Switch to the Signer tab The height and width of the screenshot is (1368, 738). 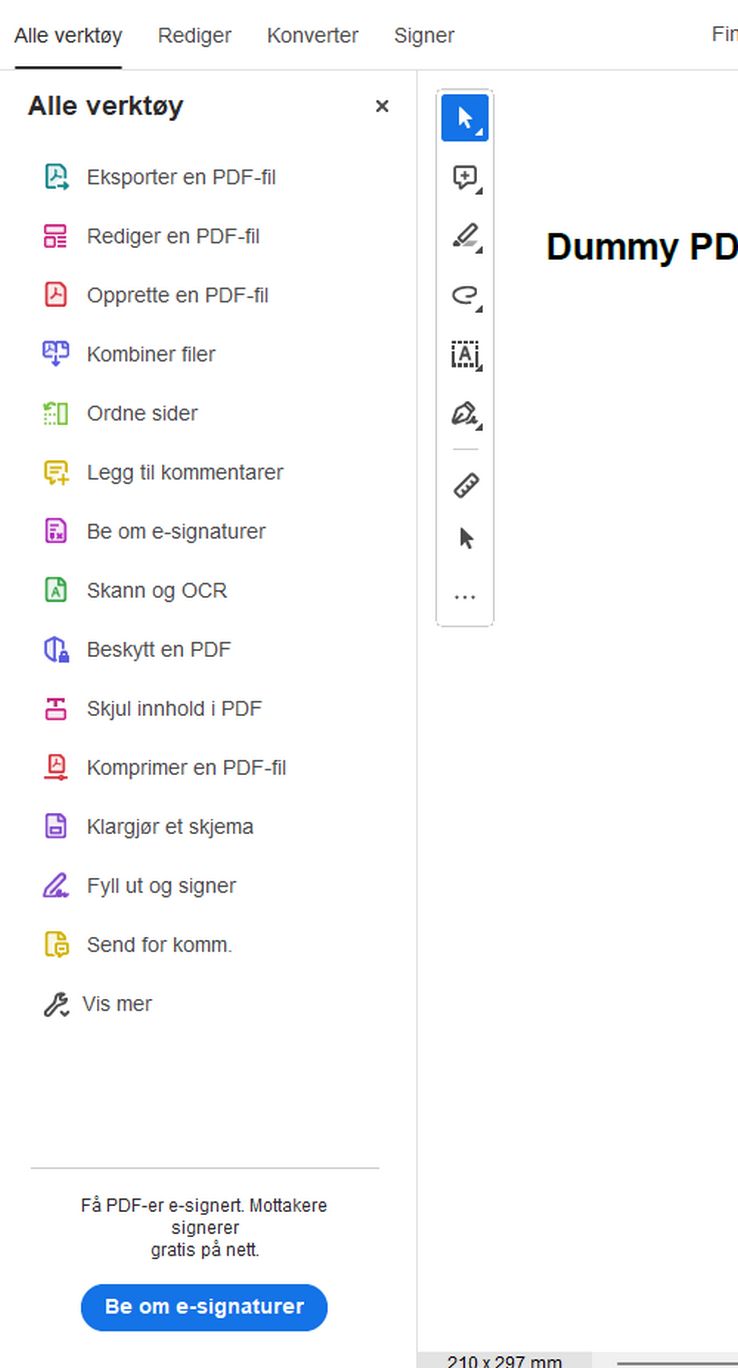point(424,35)
